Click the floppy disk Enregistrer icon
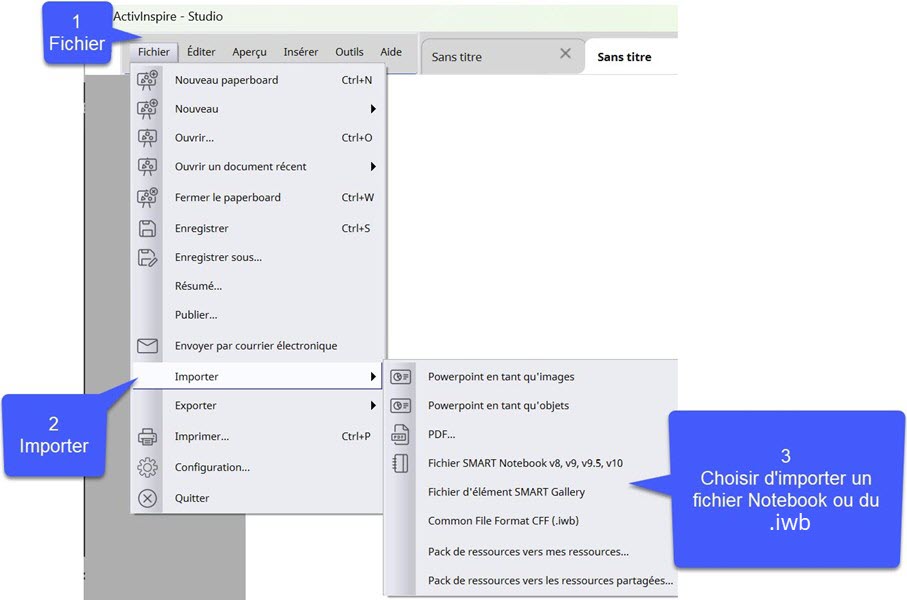907x600 pixels. pos(148,229)
